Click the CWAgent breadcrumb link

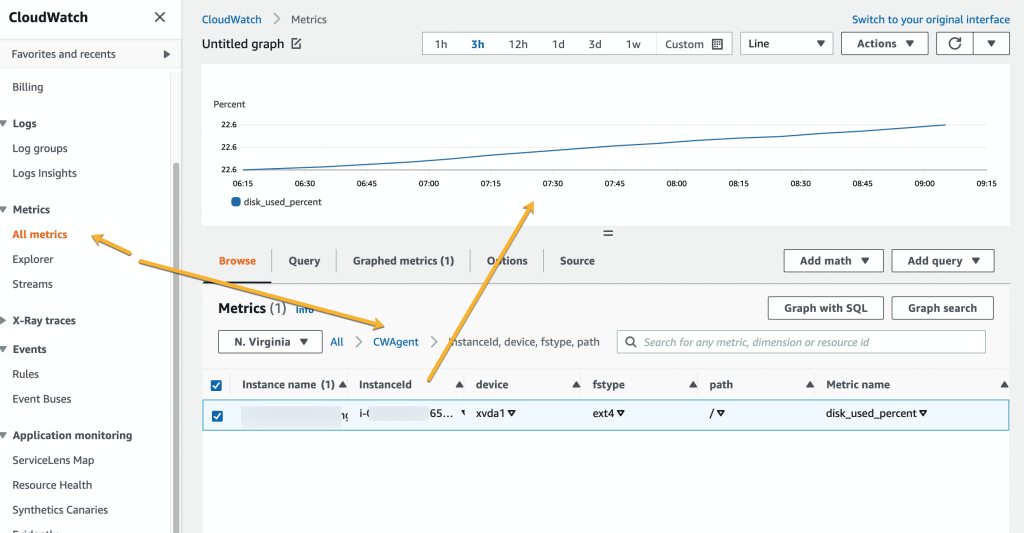(396, 342)
